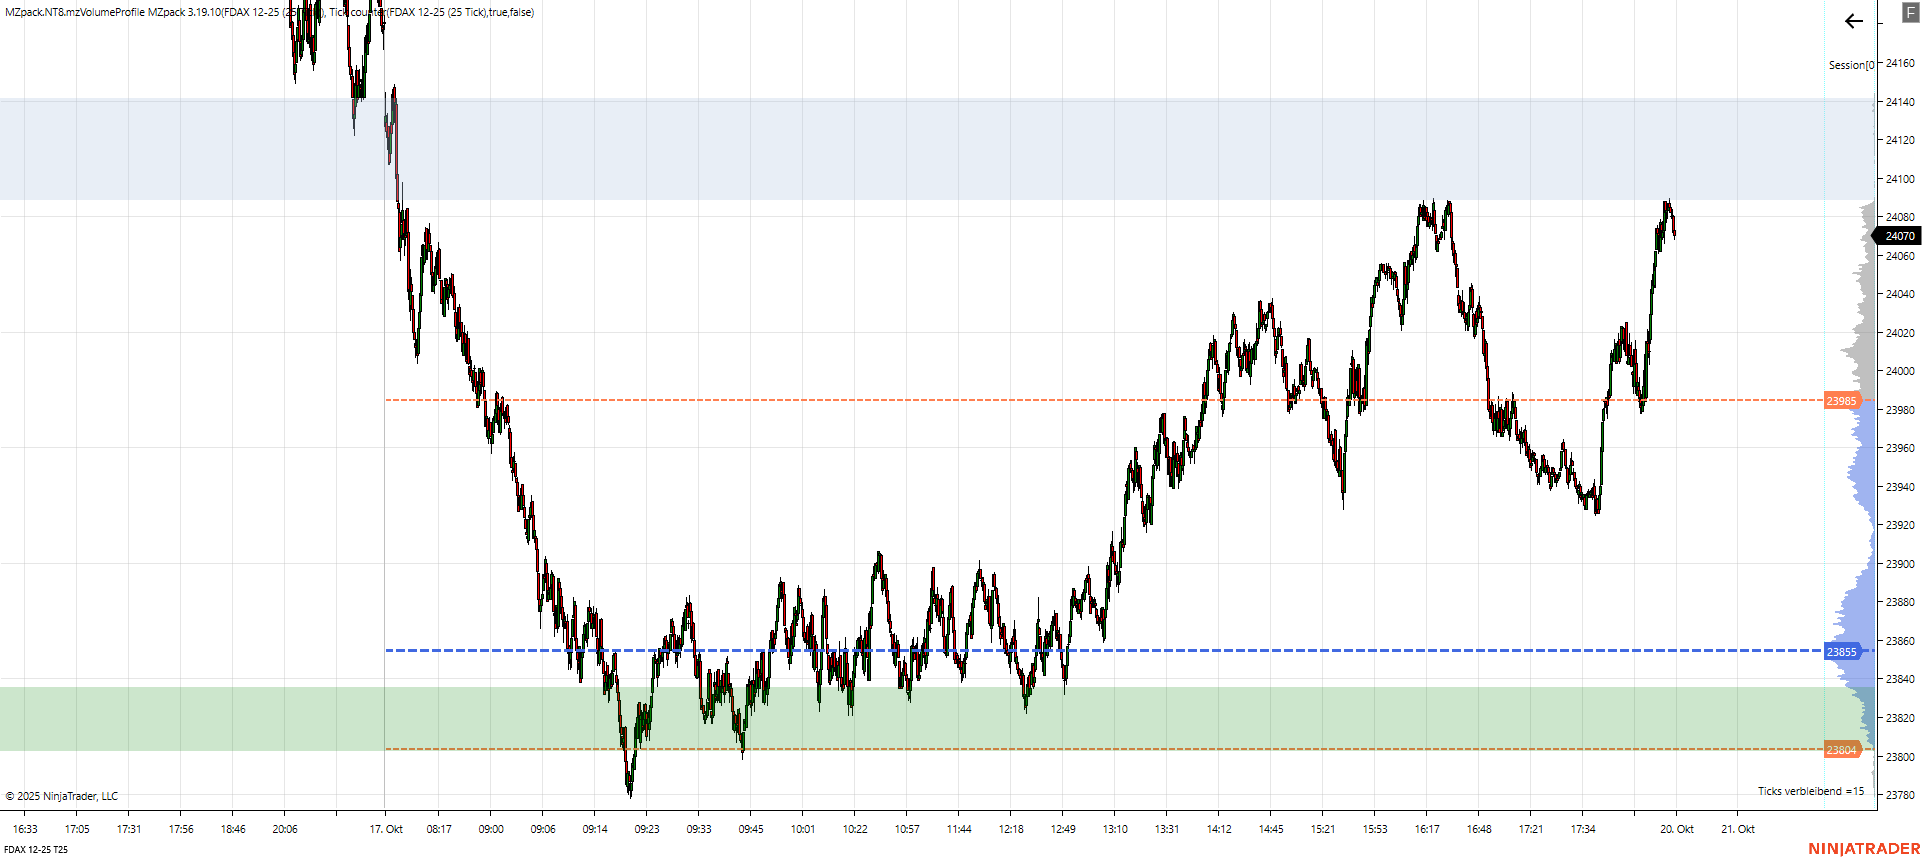The width and height of the screenshot is (1922, 859).
Task: Click the blue 23855 price marker
Action: [x=1841, y=652]
